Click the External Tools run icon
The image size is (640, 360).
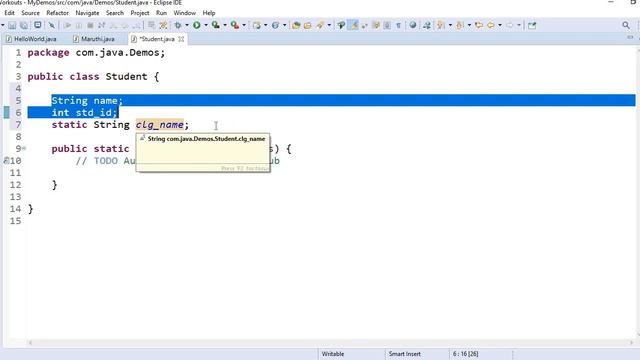coord(235,25)
